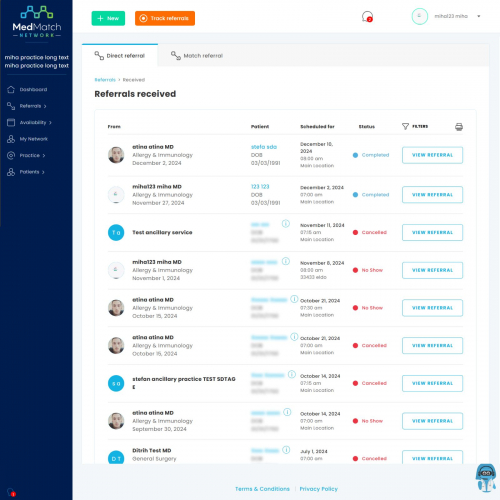Open patient link 123 123
Image resolution: width=500 pixels, height=500 pixels.
point(260,186)
